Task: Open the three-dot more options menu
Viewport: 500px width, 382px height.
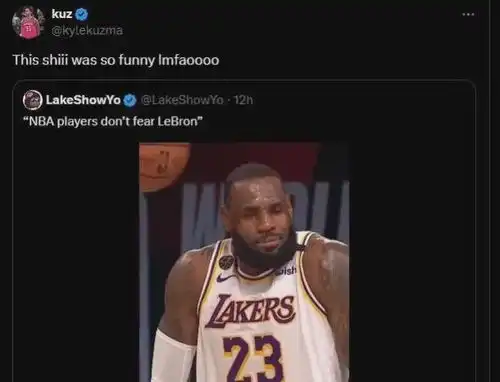Action: (468, 14)
